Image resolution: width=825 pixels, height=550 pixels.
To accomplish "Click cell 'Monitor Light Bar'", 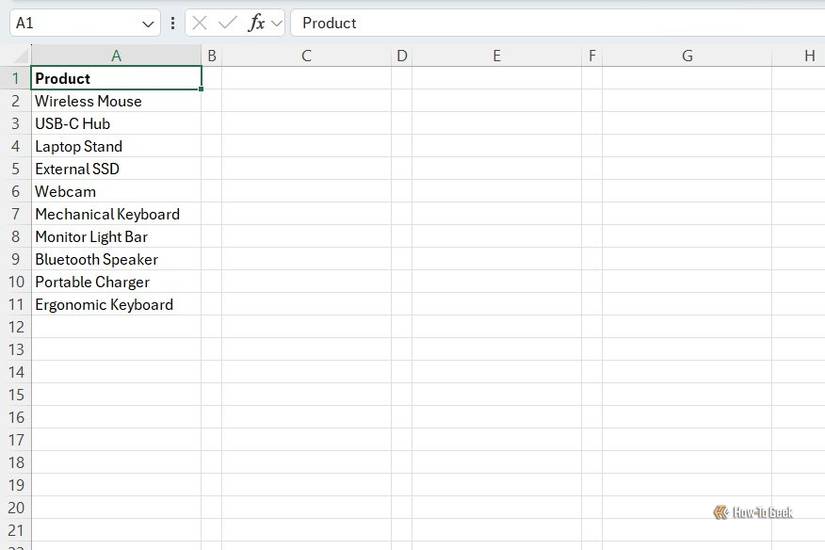I will coord(116,237).
